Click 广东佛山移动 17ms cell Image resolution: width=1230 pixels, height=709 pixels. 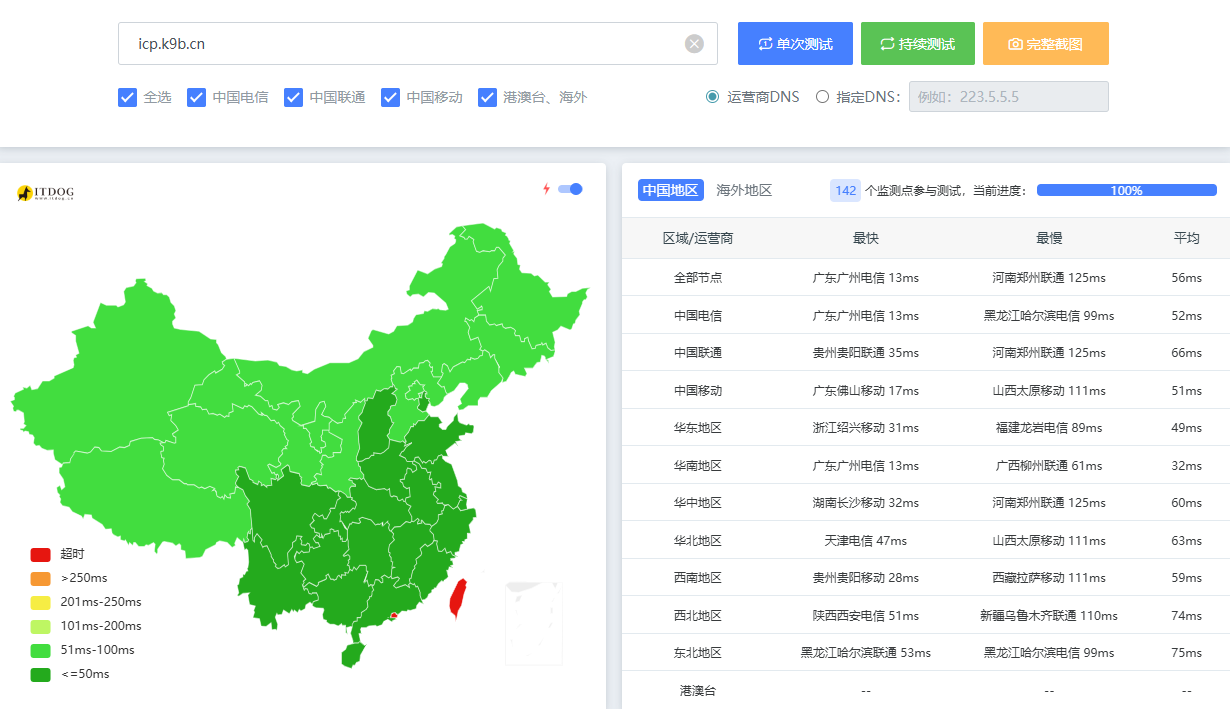[x=865, y=390]
